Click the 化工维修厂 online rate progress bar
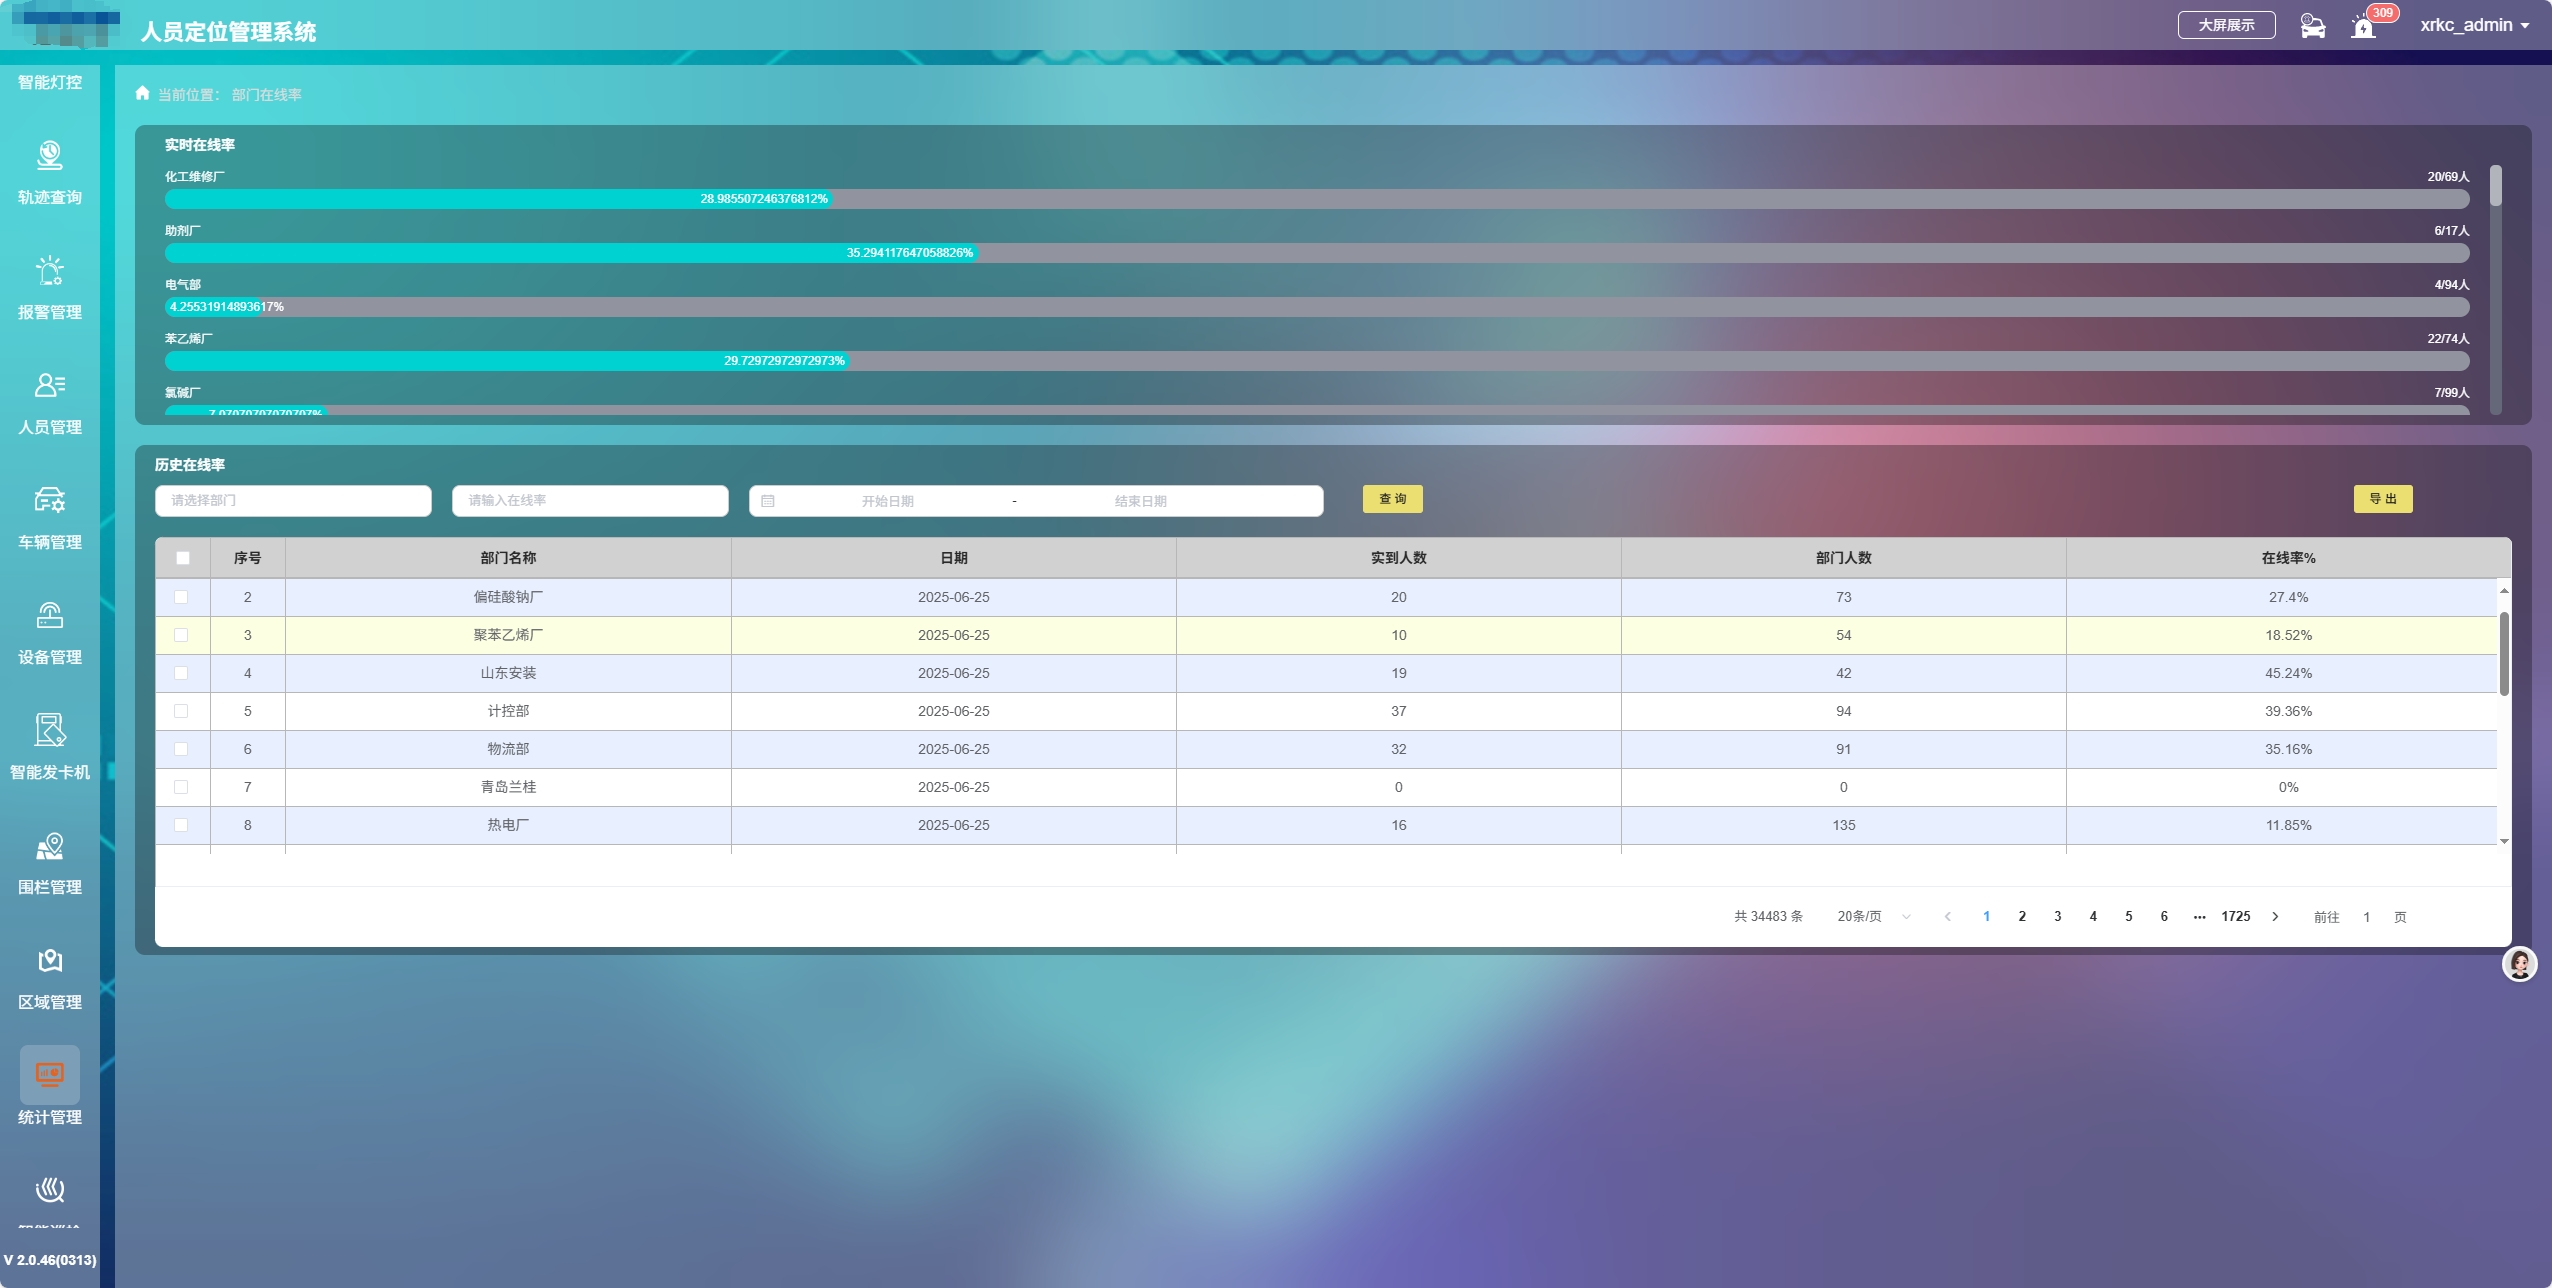The height and width of the screenshot is (1288, 2552). click(1316, 199)
